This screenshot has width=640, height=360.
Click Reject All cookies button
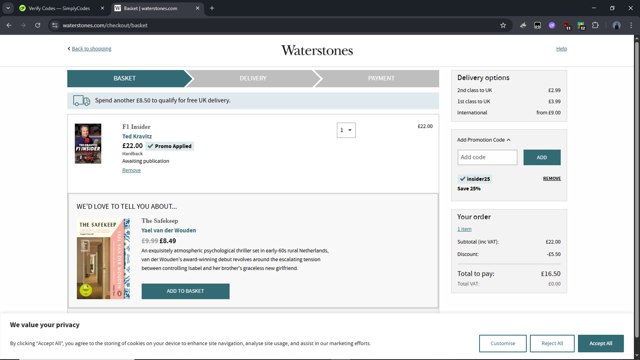(x=552, y=343)
